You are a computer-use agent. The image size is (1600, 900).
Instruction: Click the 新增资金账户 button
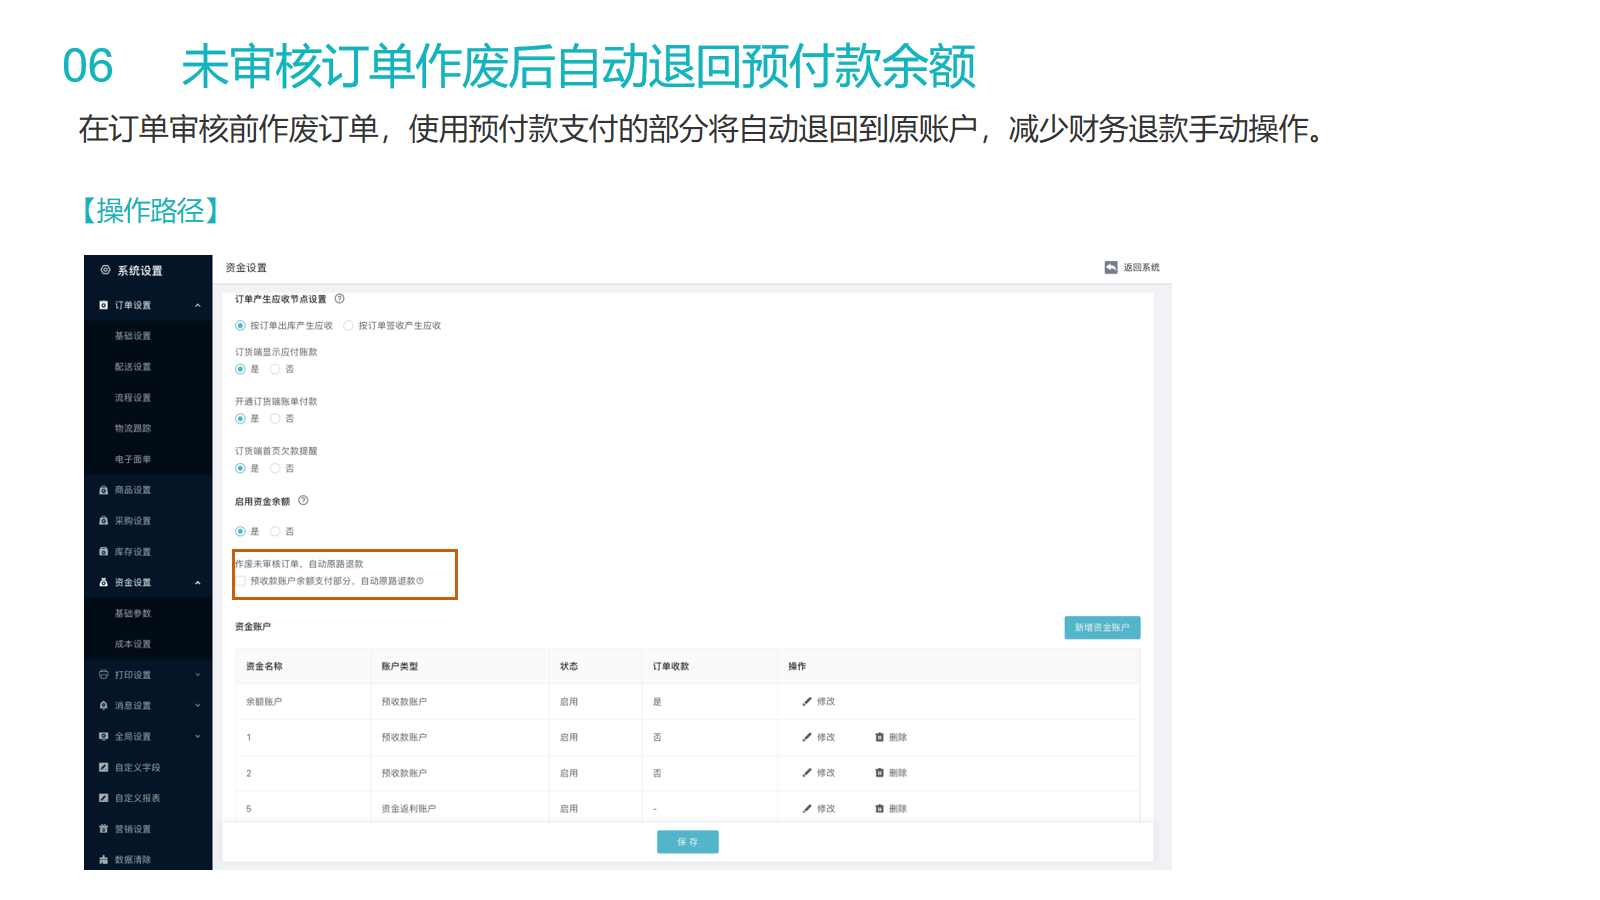(1102, 627)
